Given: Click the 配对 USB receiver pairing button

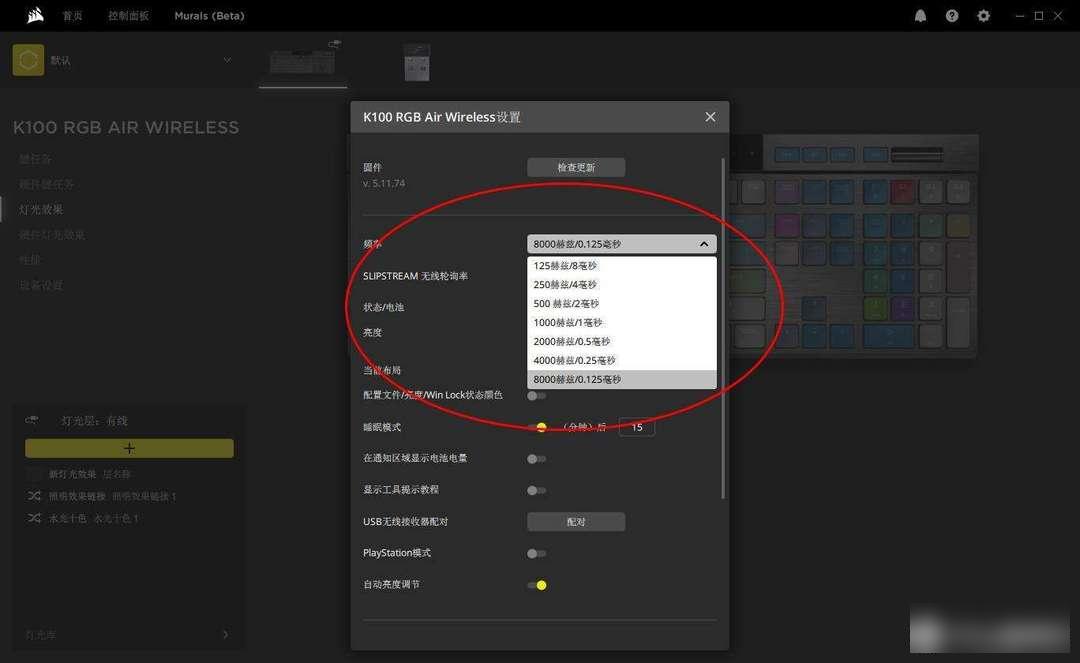Looking at the screenshot, I should click(576, 522).
